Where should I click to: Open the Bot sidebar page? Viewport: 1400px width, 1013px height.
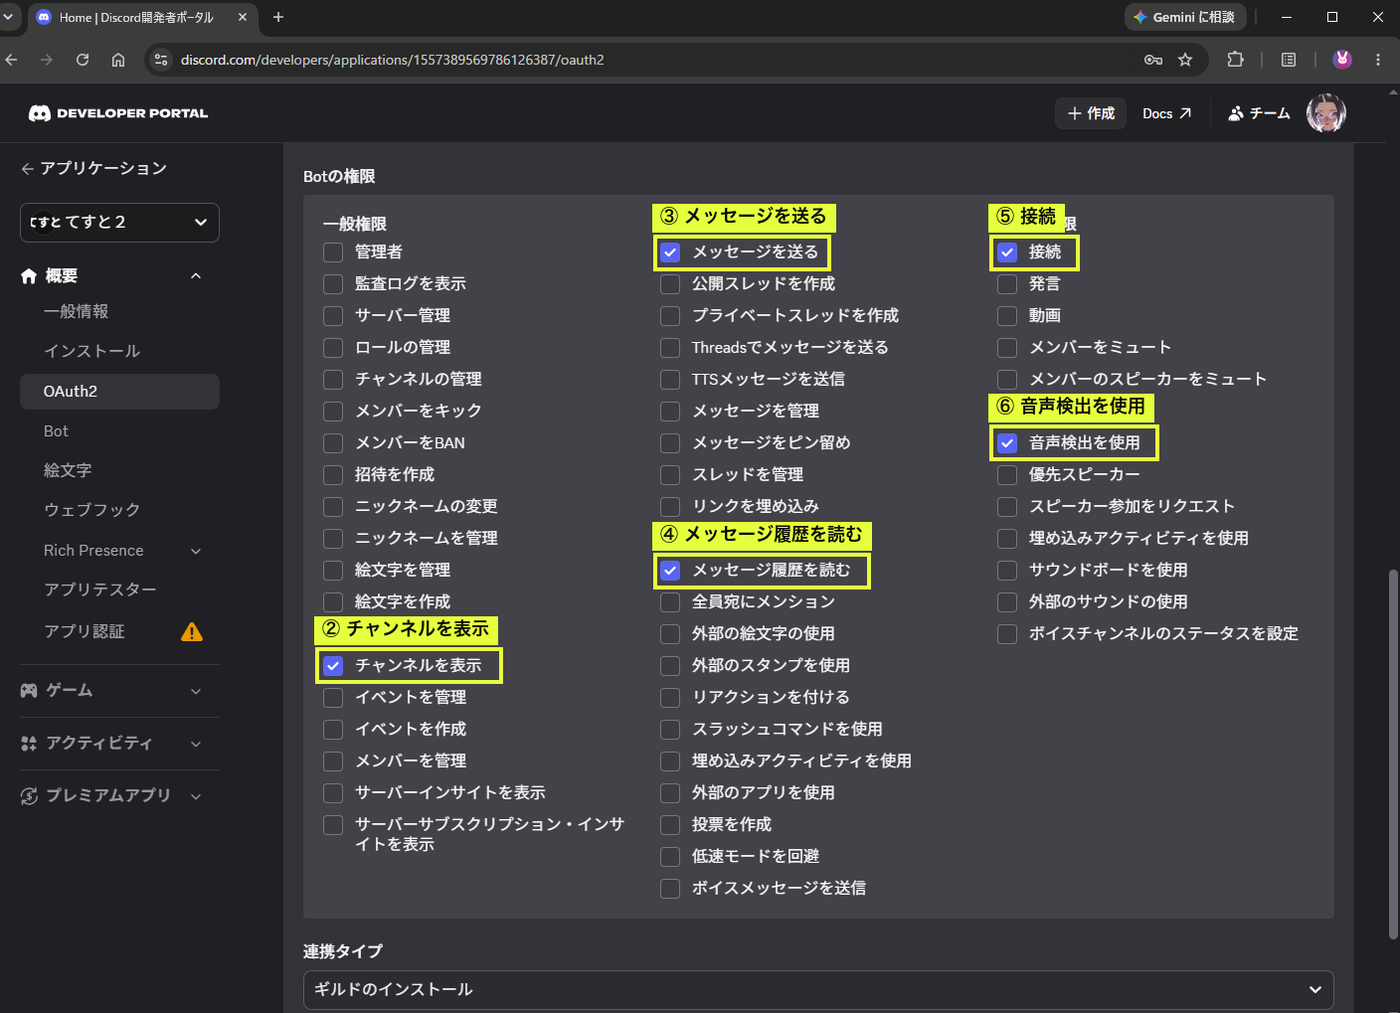click(56, 431)
